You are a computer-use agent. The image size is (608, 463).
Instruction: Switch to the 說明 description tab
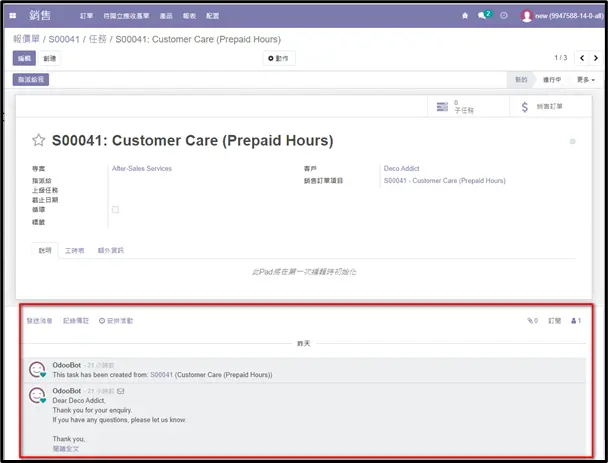click(x=45, y=251)
